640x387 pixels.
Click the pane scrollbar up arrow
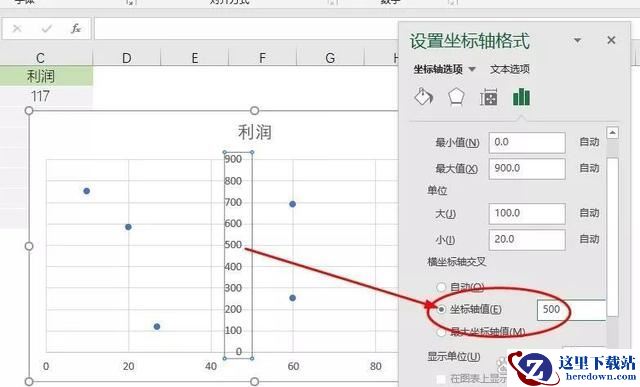pos(613,133)
